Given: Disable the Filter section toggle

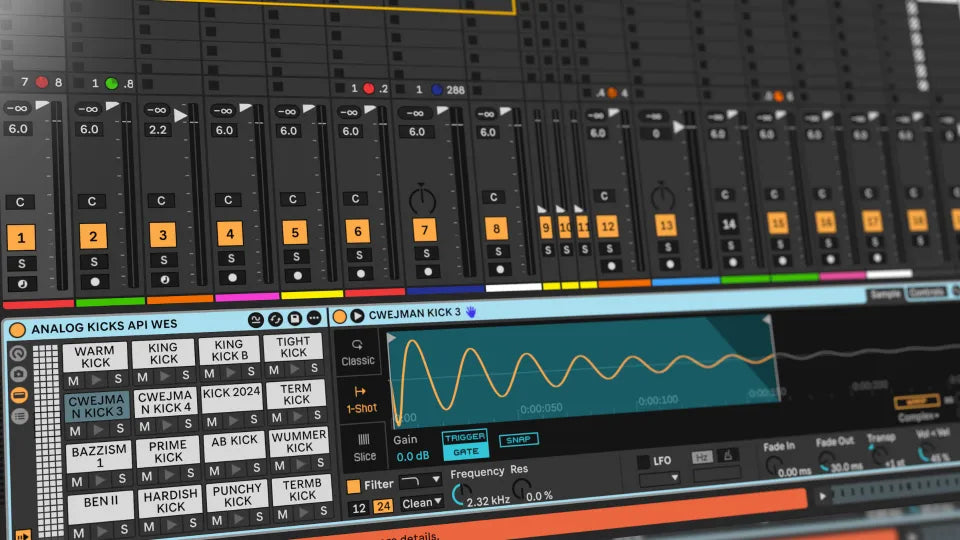Looking at the screenshot, I should point(353,486).
